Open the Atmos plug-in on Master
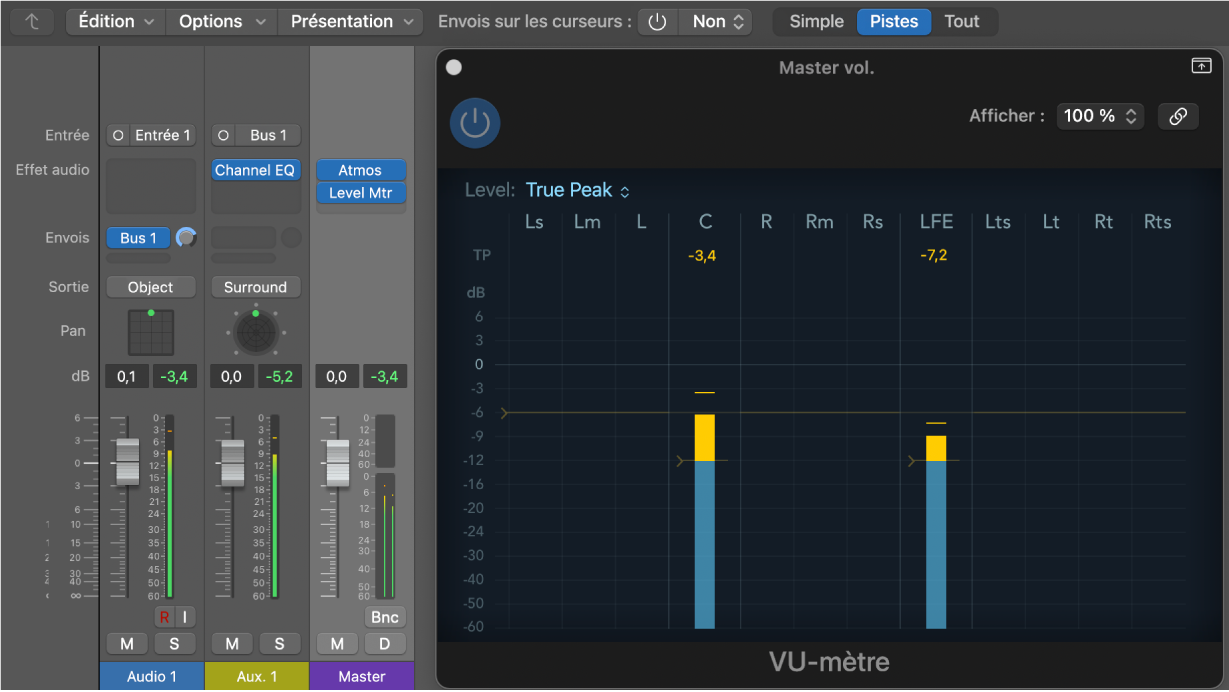The height and width of the screenshot is (692, 1229). 361,170
